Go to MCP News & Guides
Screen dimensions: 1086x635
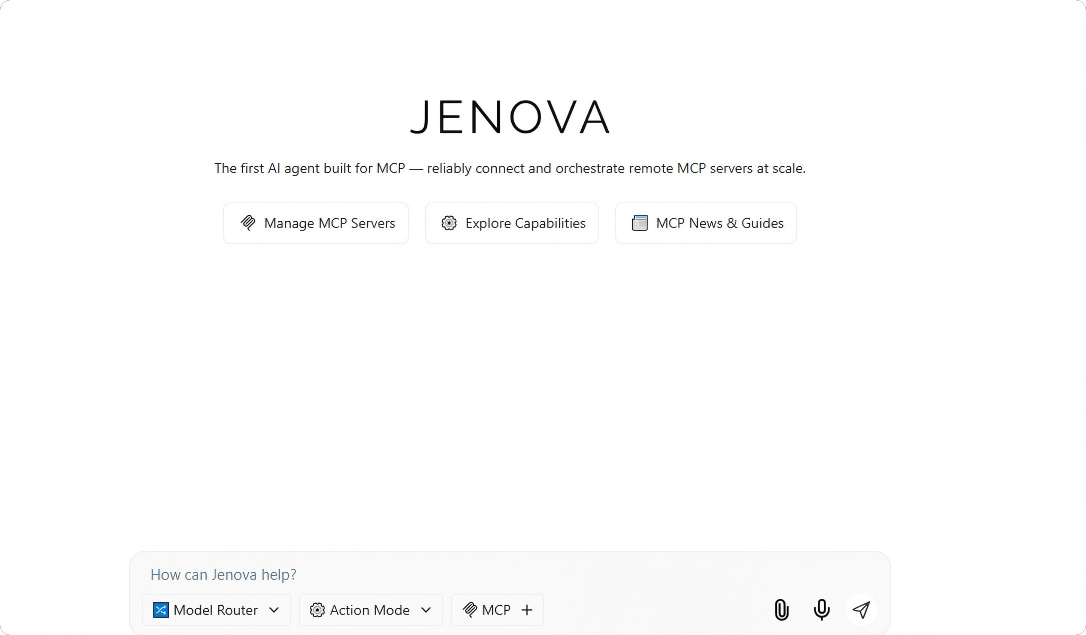pos(719,223)
